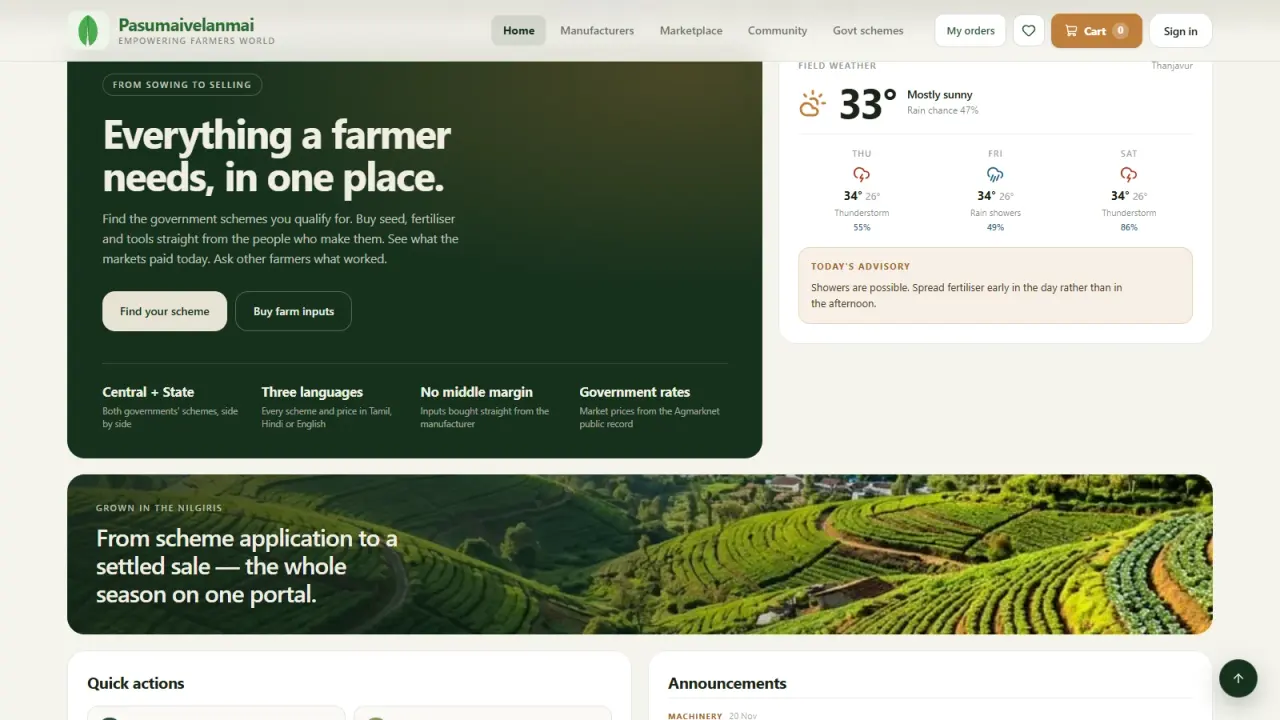Click Friday's rain showers icon
Image resolution: width=1280 pixels, height=720 pixels.
coord(995,174)
